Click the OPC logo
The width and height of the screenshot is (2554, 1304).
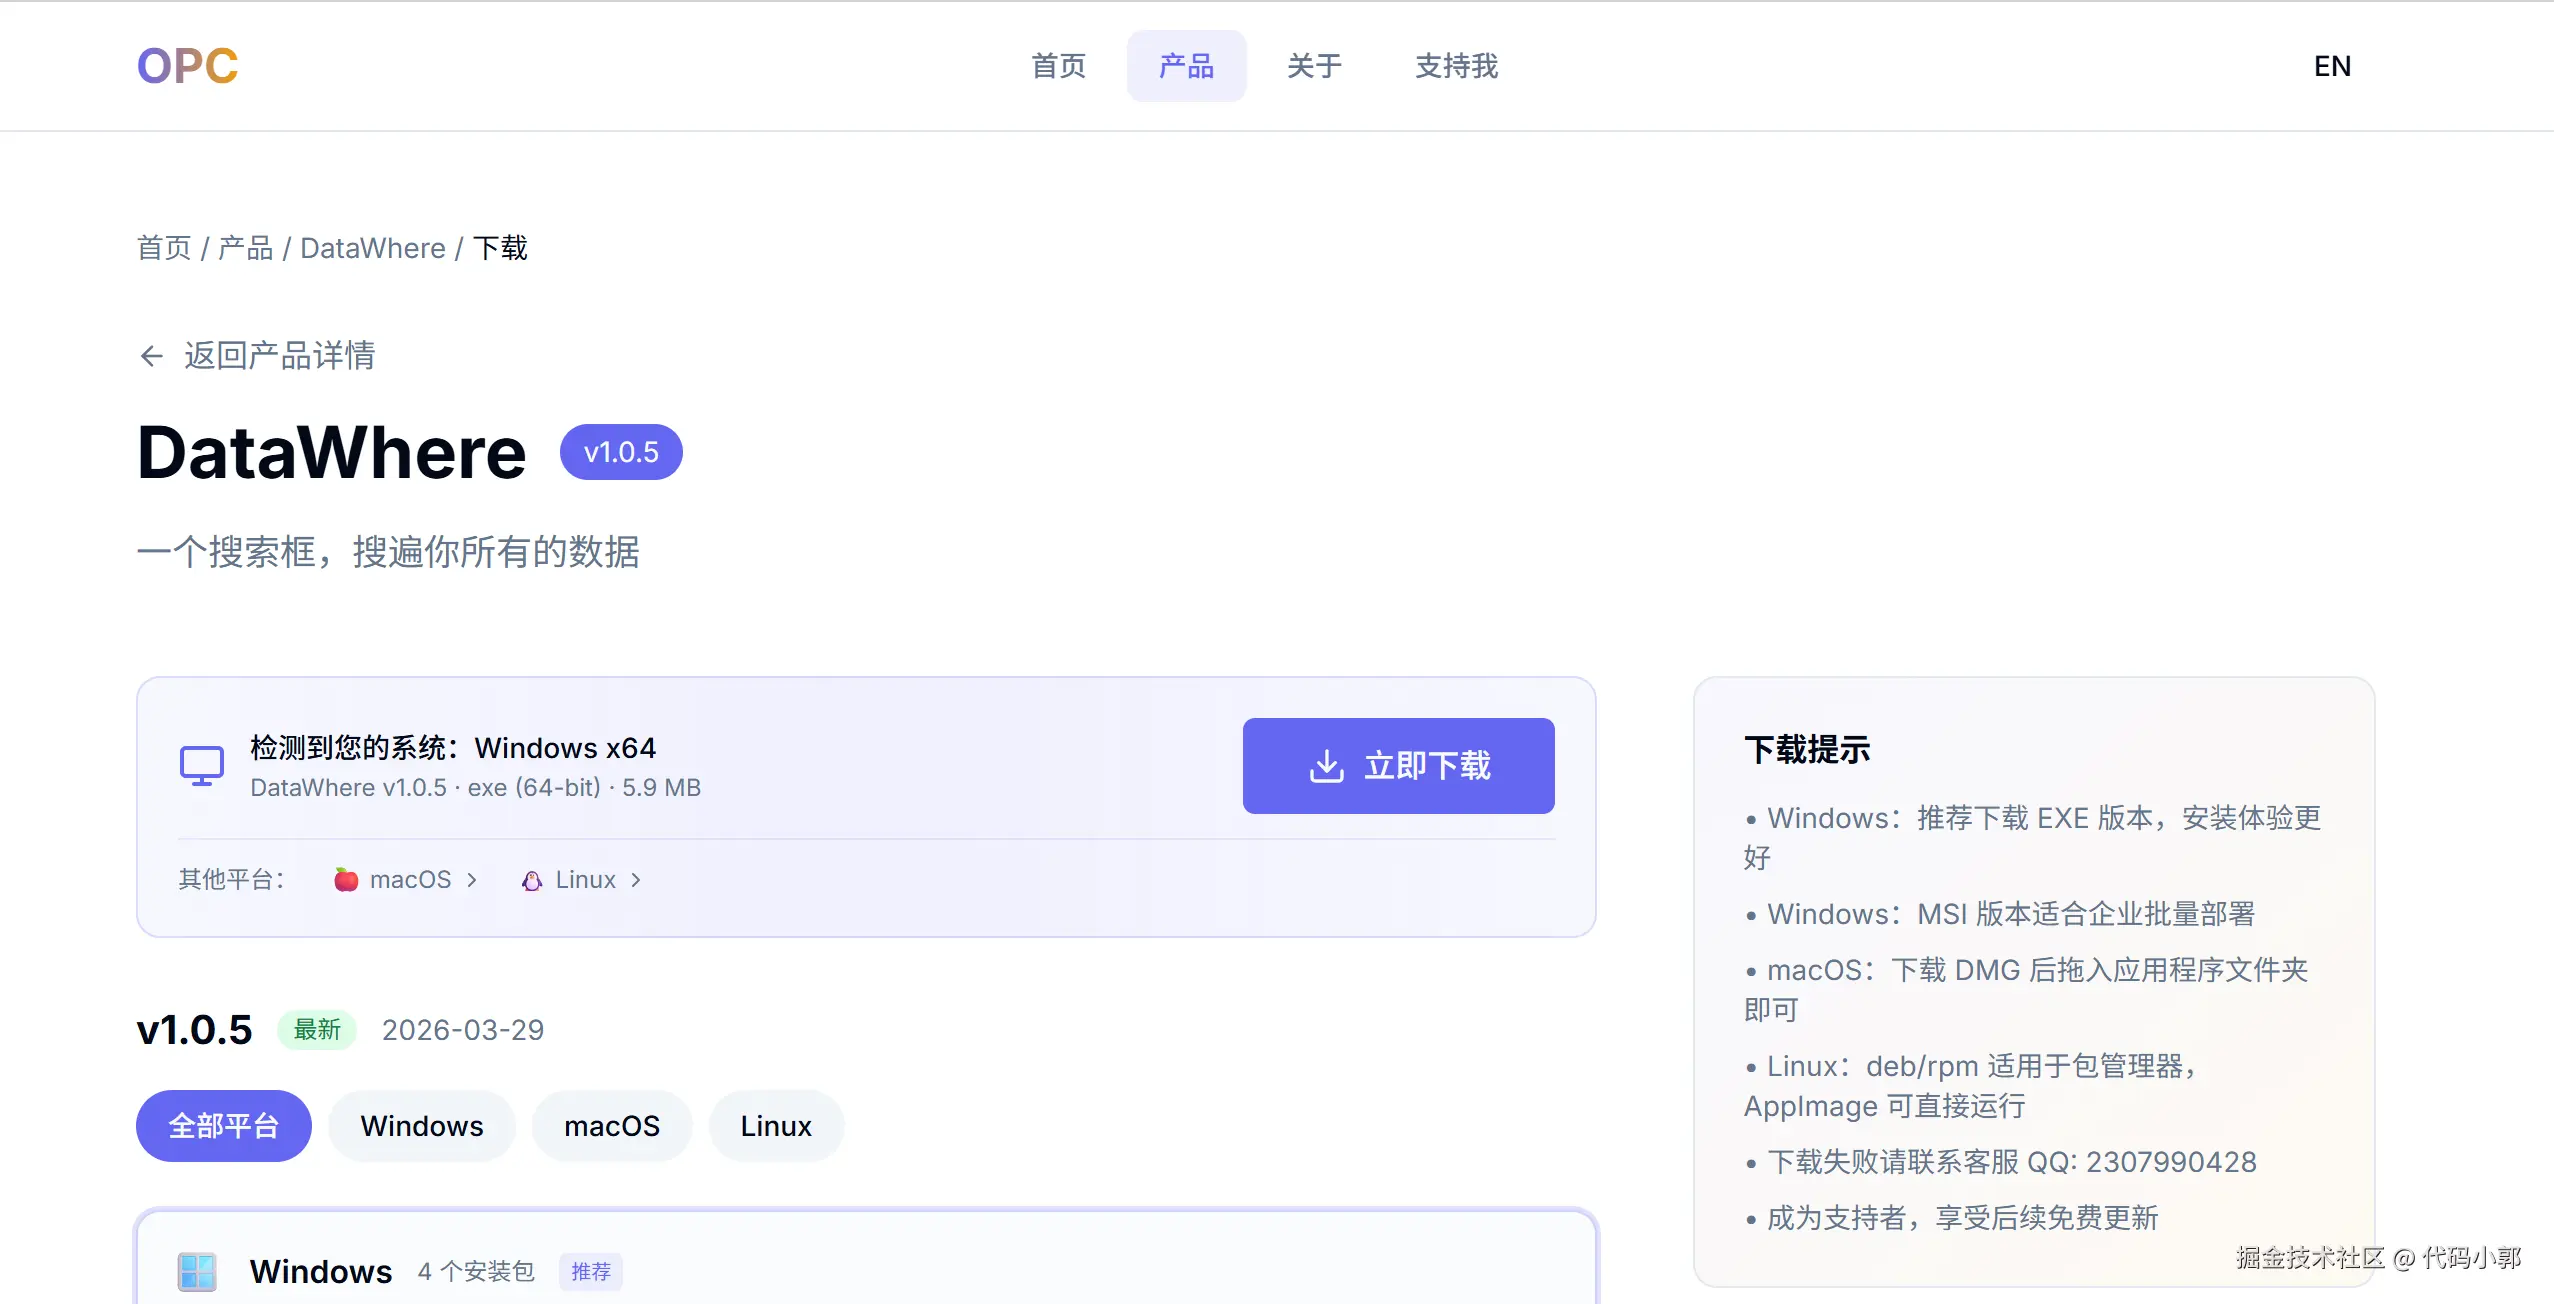(x=186, y=64)
